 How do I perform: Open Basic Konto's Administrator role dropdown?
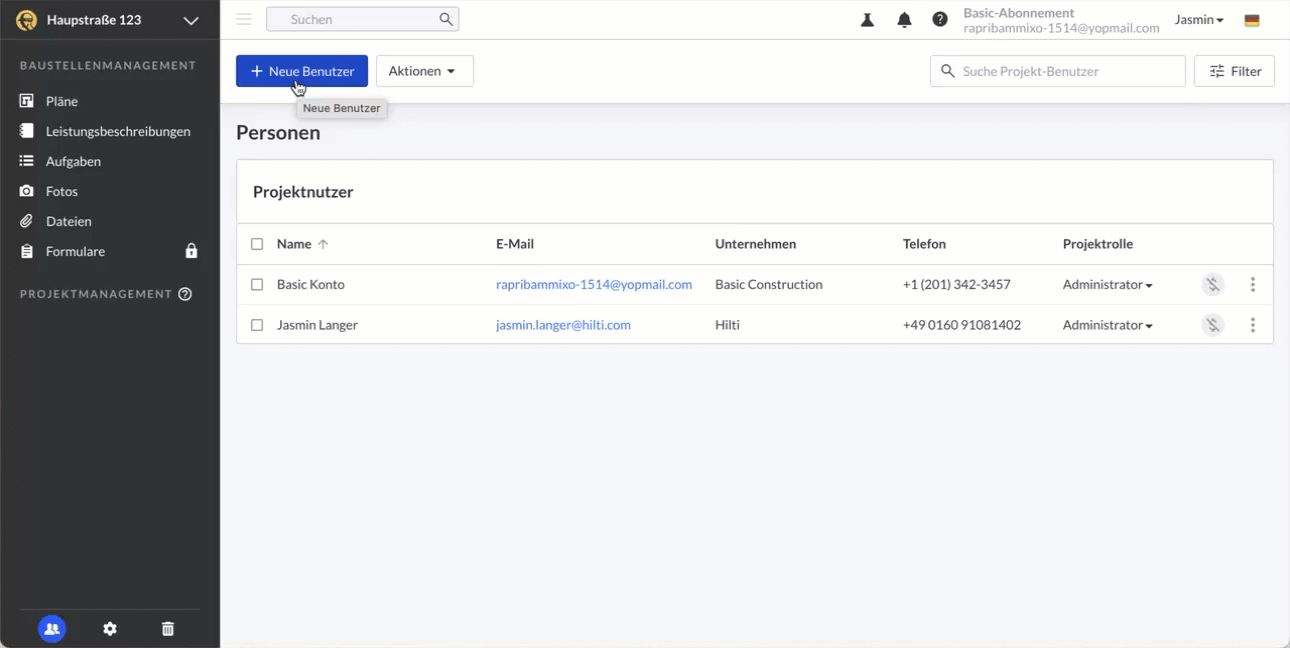pyautogui.click(x=1107, y=285)
